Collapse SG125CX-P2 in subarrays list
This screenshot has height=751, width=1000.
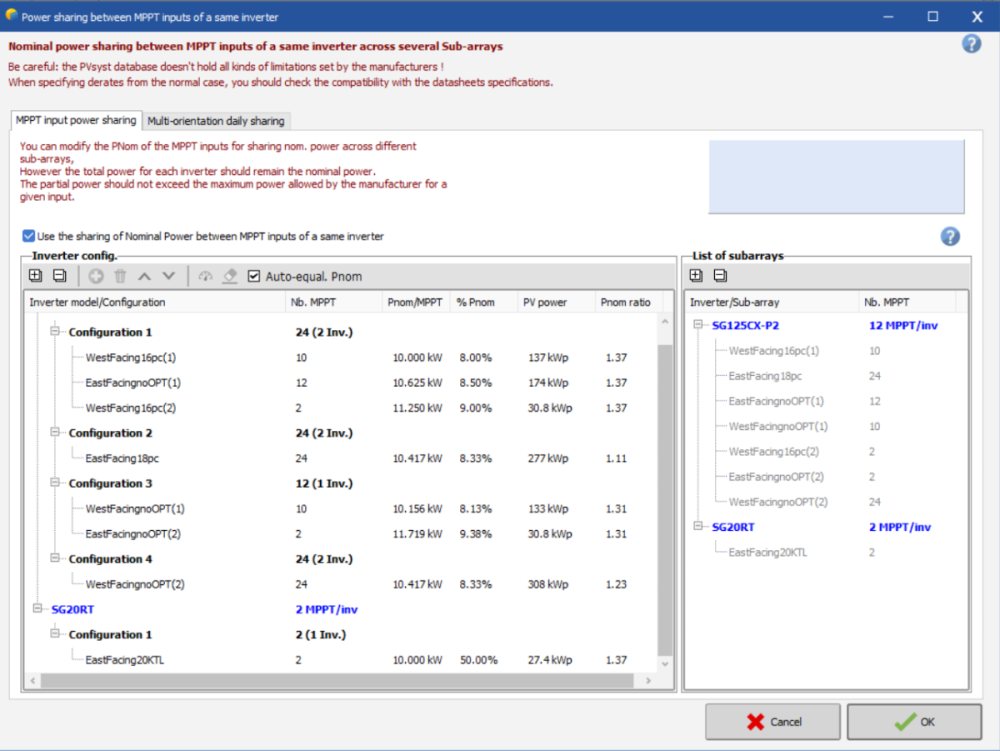[x=698, y=325]
